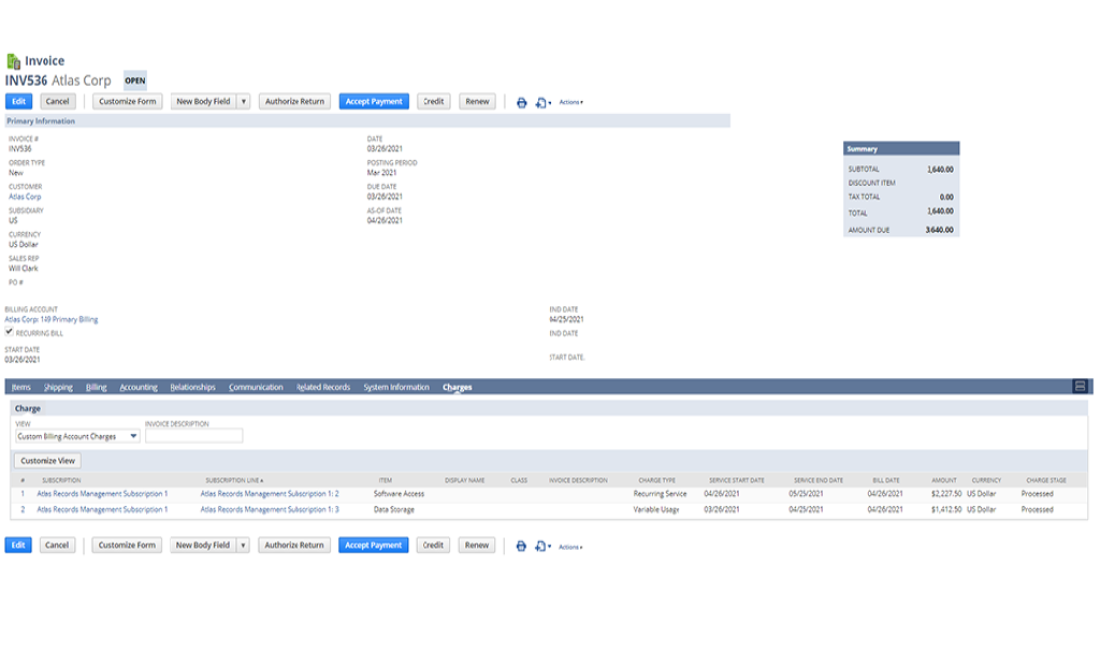Click the bottom printer icon
The height and width of the screenshot is (645, 1100).
point(521,546)
